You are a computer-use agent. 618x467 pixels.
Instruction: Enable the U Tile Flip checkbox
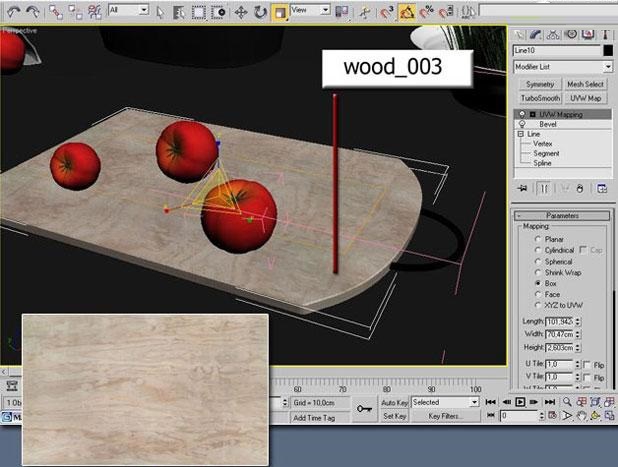pyautogui.click(x=586, y=365)
